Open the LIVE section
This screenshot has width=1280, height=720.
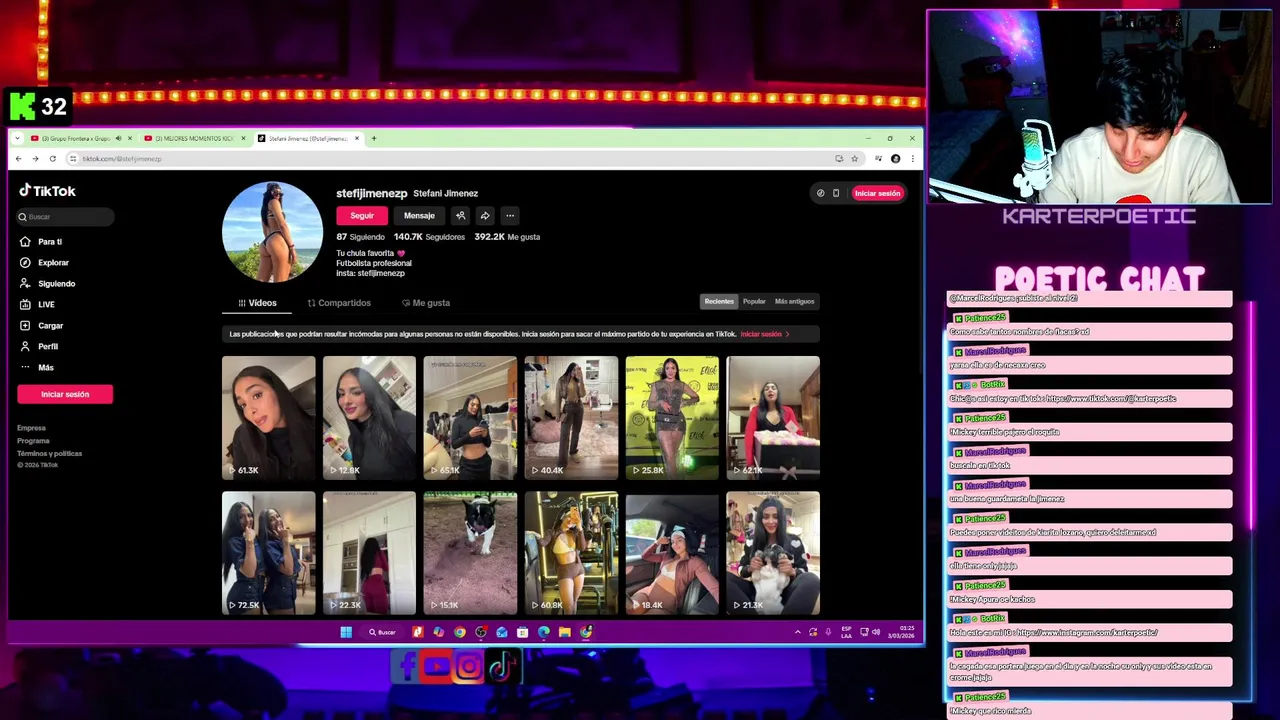click(38, 305)
